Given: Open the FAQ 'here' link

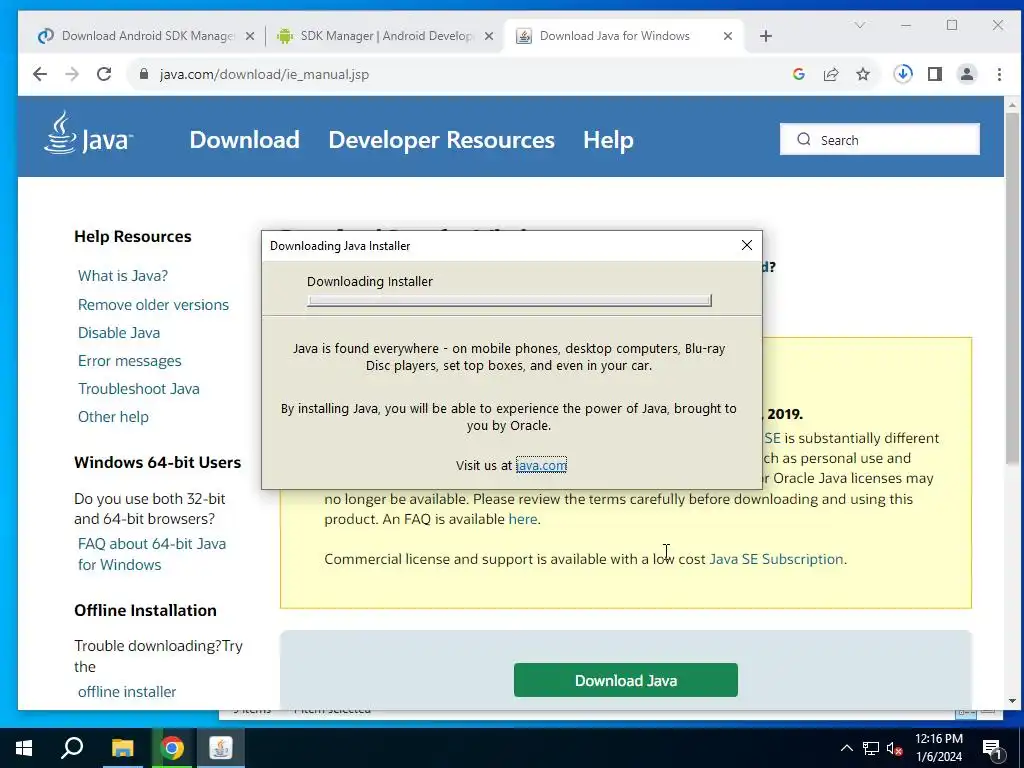Looking at the screenshot, I should point(522,519).
